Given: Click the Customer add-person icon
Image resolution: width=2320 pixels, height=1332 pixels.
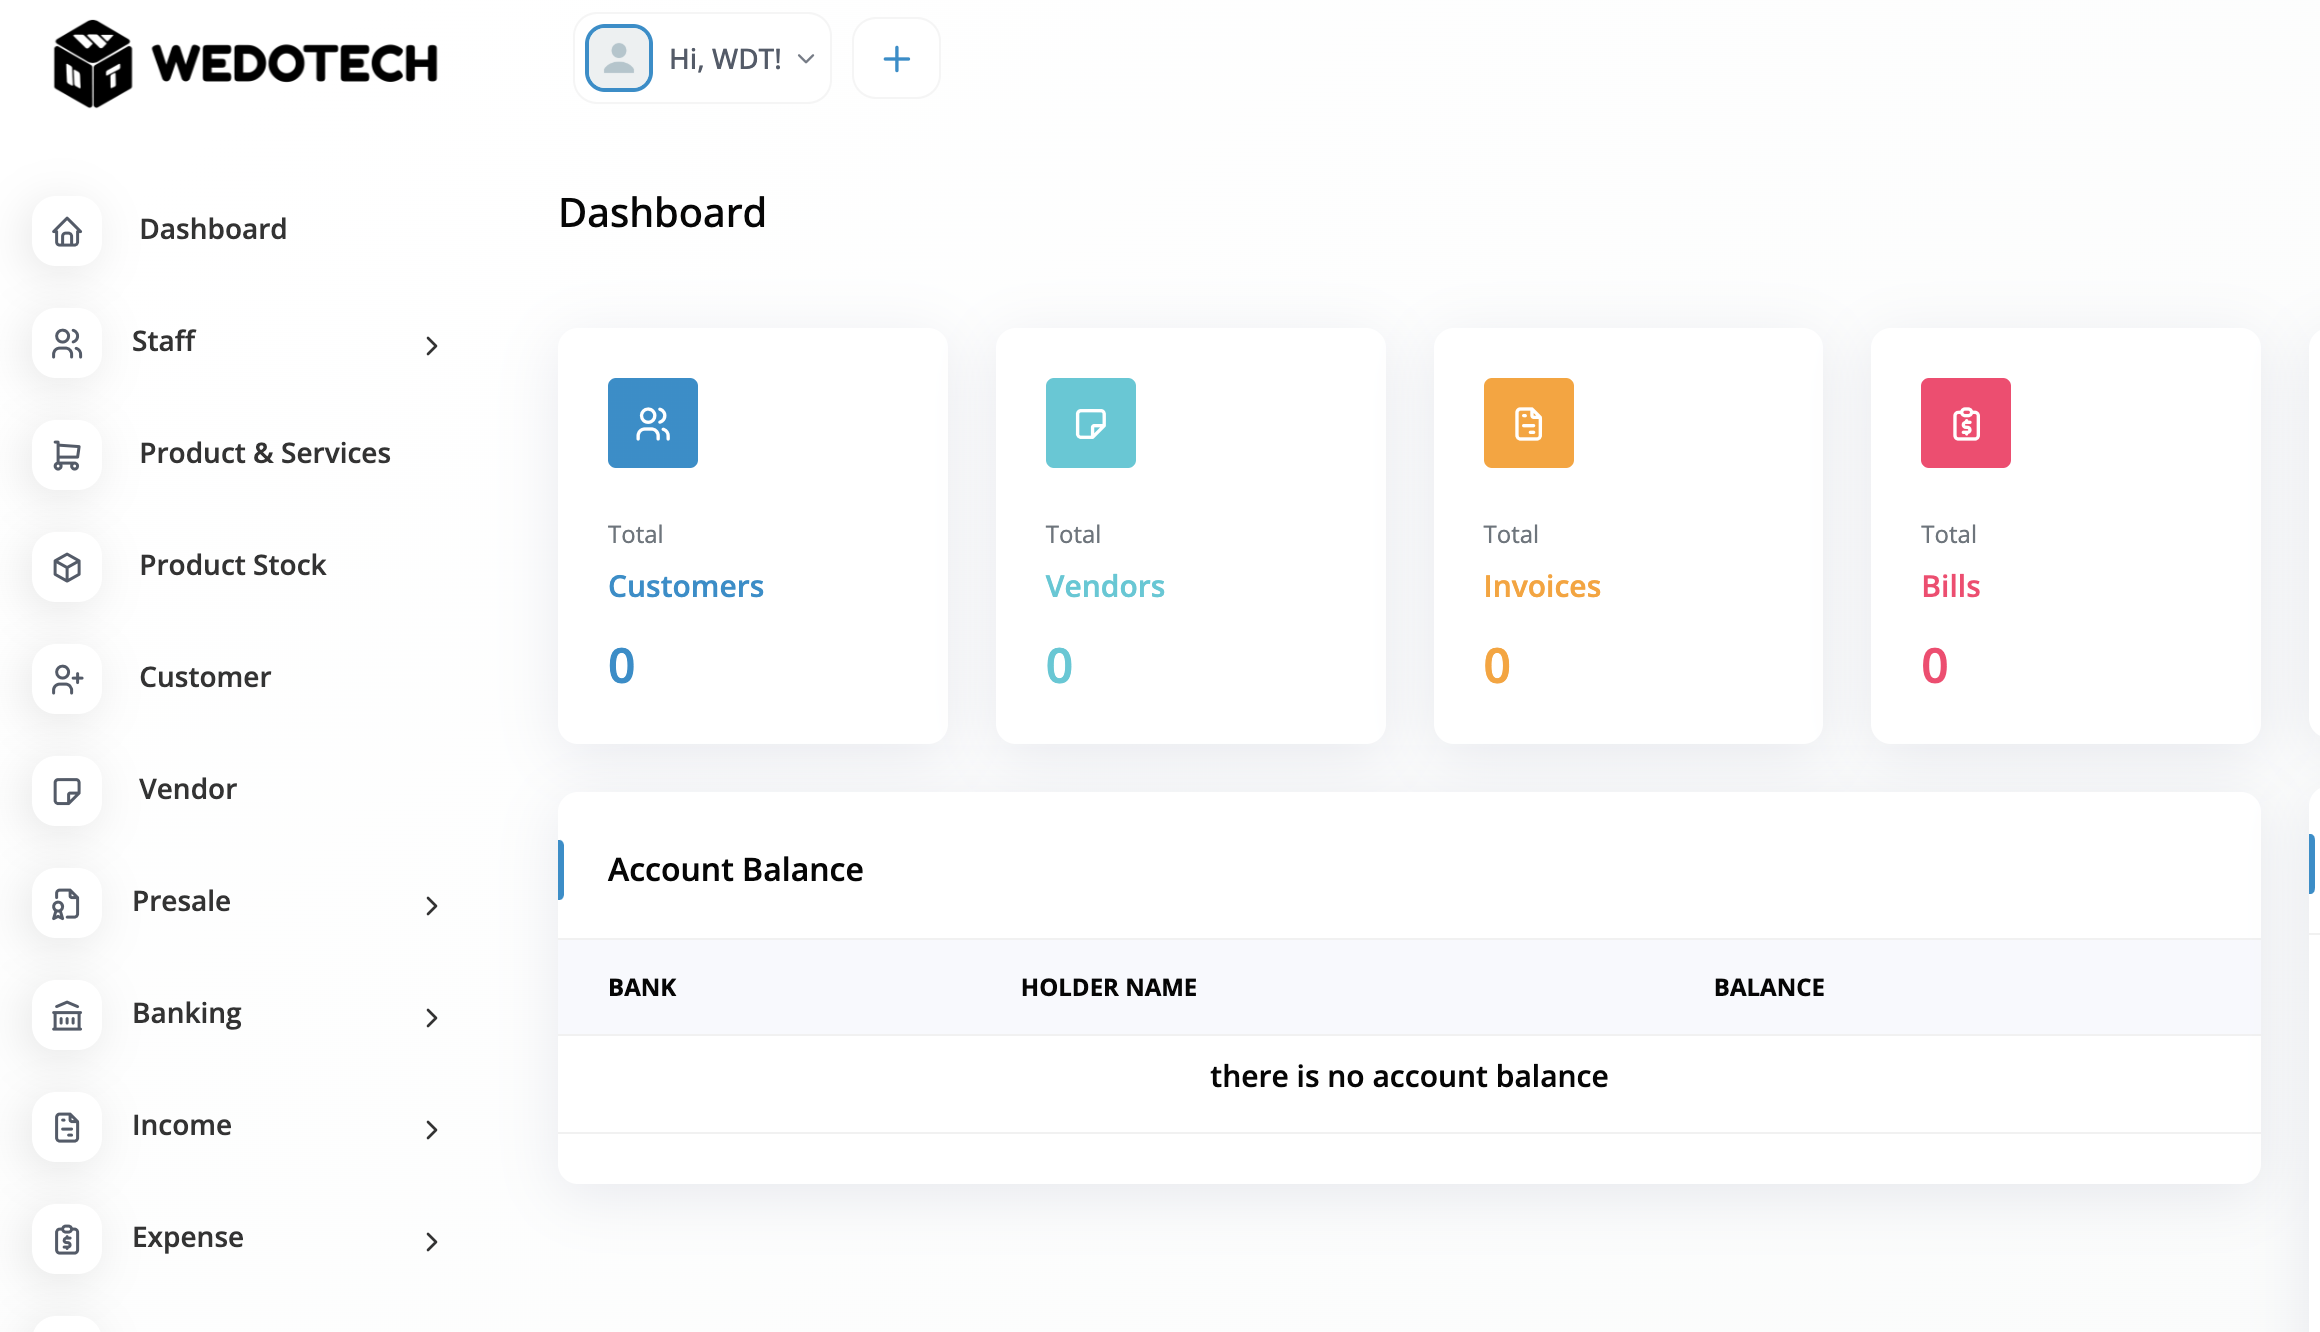Looking at the screenshot, I should tap(67, 679).
